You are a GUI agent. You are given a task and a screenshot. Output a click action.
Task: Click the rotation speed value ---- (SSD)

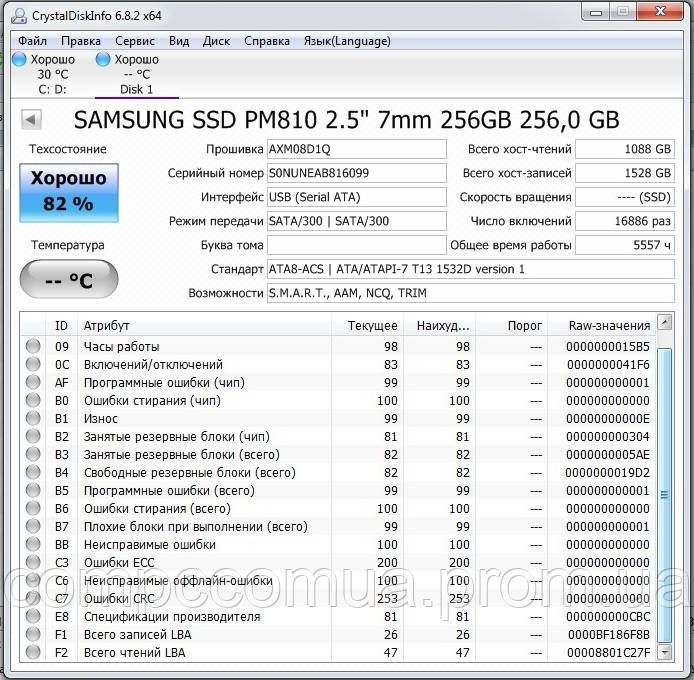[625, 197]
